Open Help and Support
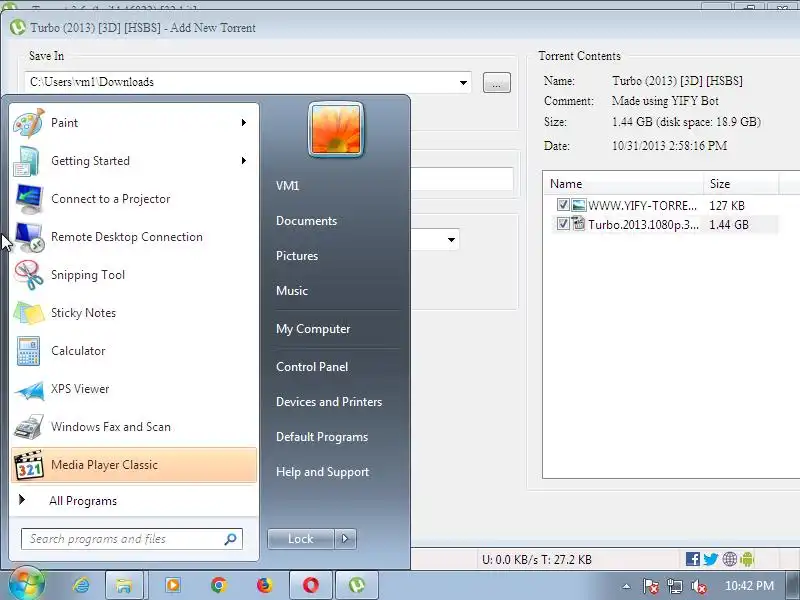The width and height of the screenshot is (800, 600). [x=322, y=472]
